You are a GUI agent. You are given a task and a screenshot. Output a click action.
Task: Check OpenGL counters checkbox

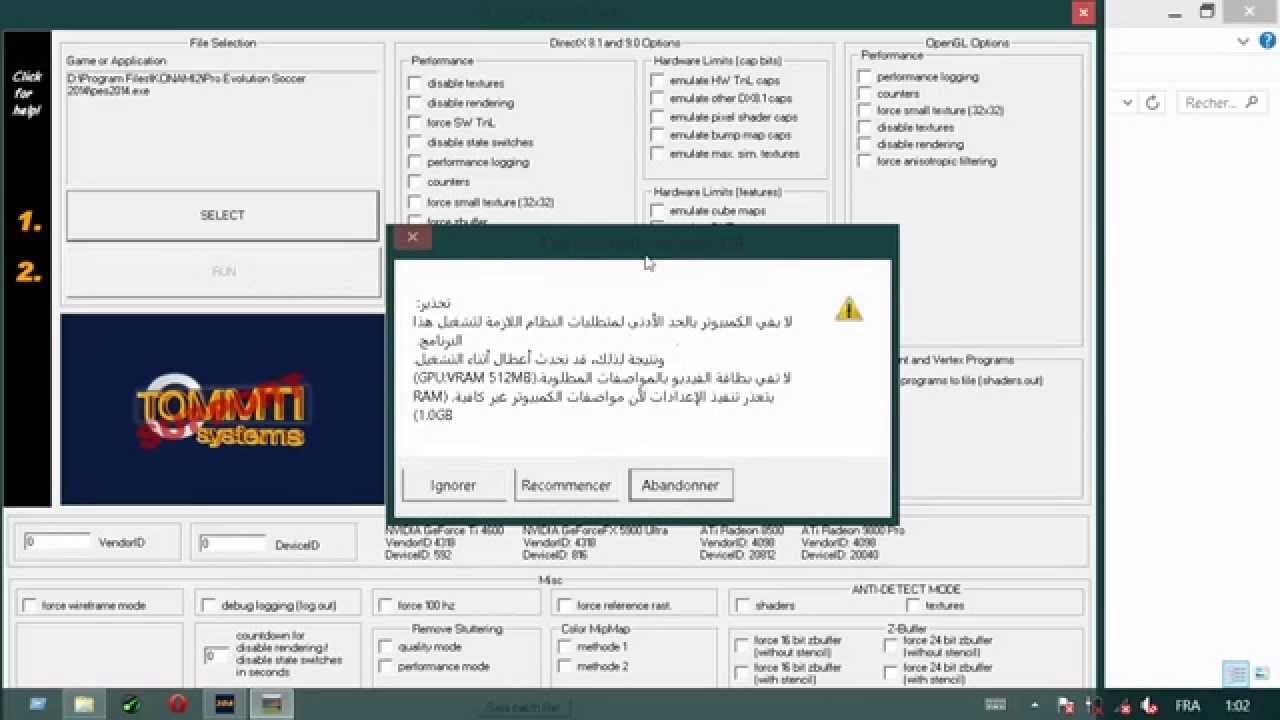point(865,94)
